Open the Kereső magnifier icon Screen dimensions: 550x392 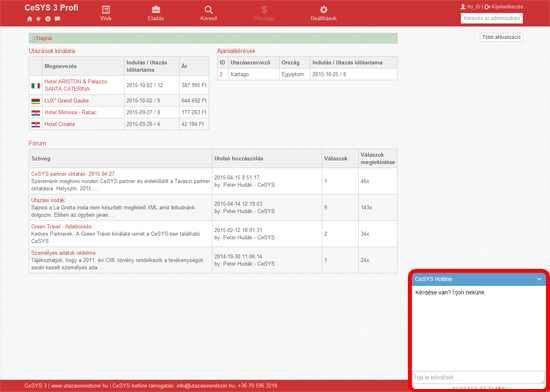pos(209,9)
